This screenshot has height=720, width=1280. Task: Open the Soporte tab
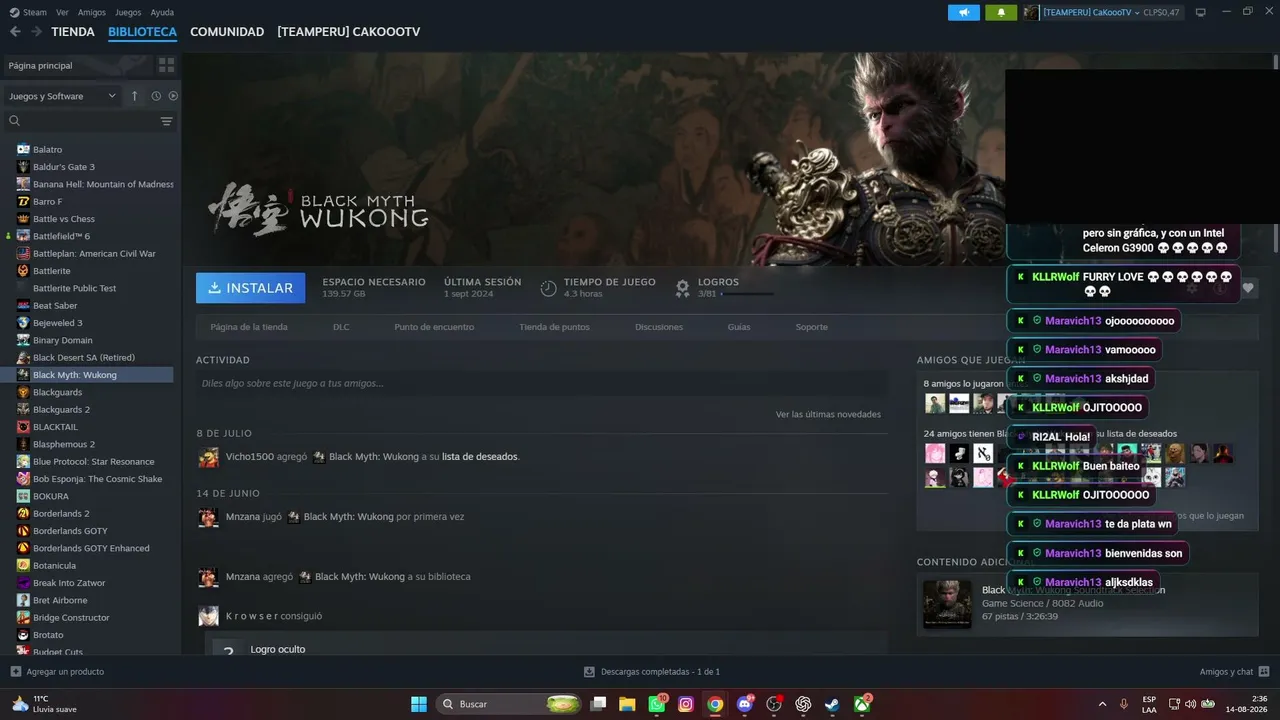tap(812, 327)
